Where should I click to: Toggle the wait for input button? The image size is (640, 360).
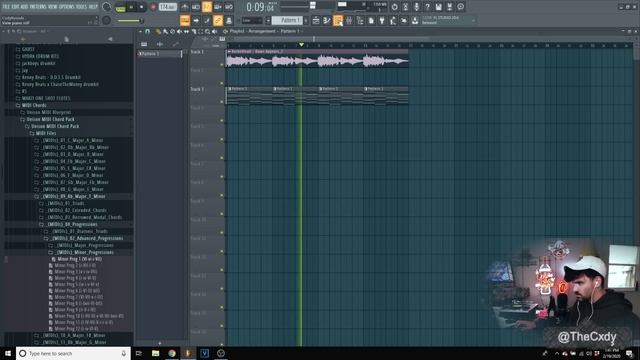pyautogui.click(x=196, y=7)
